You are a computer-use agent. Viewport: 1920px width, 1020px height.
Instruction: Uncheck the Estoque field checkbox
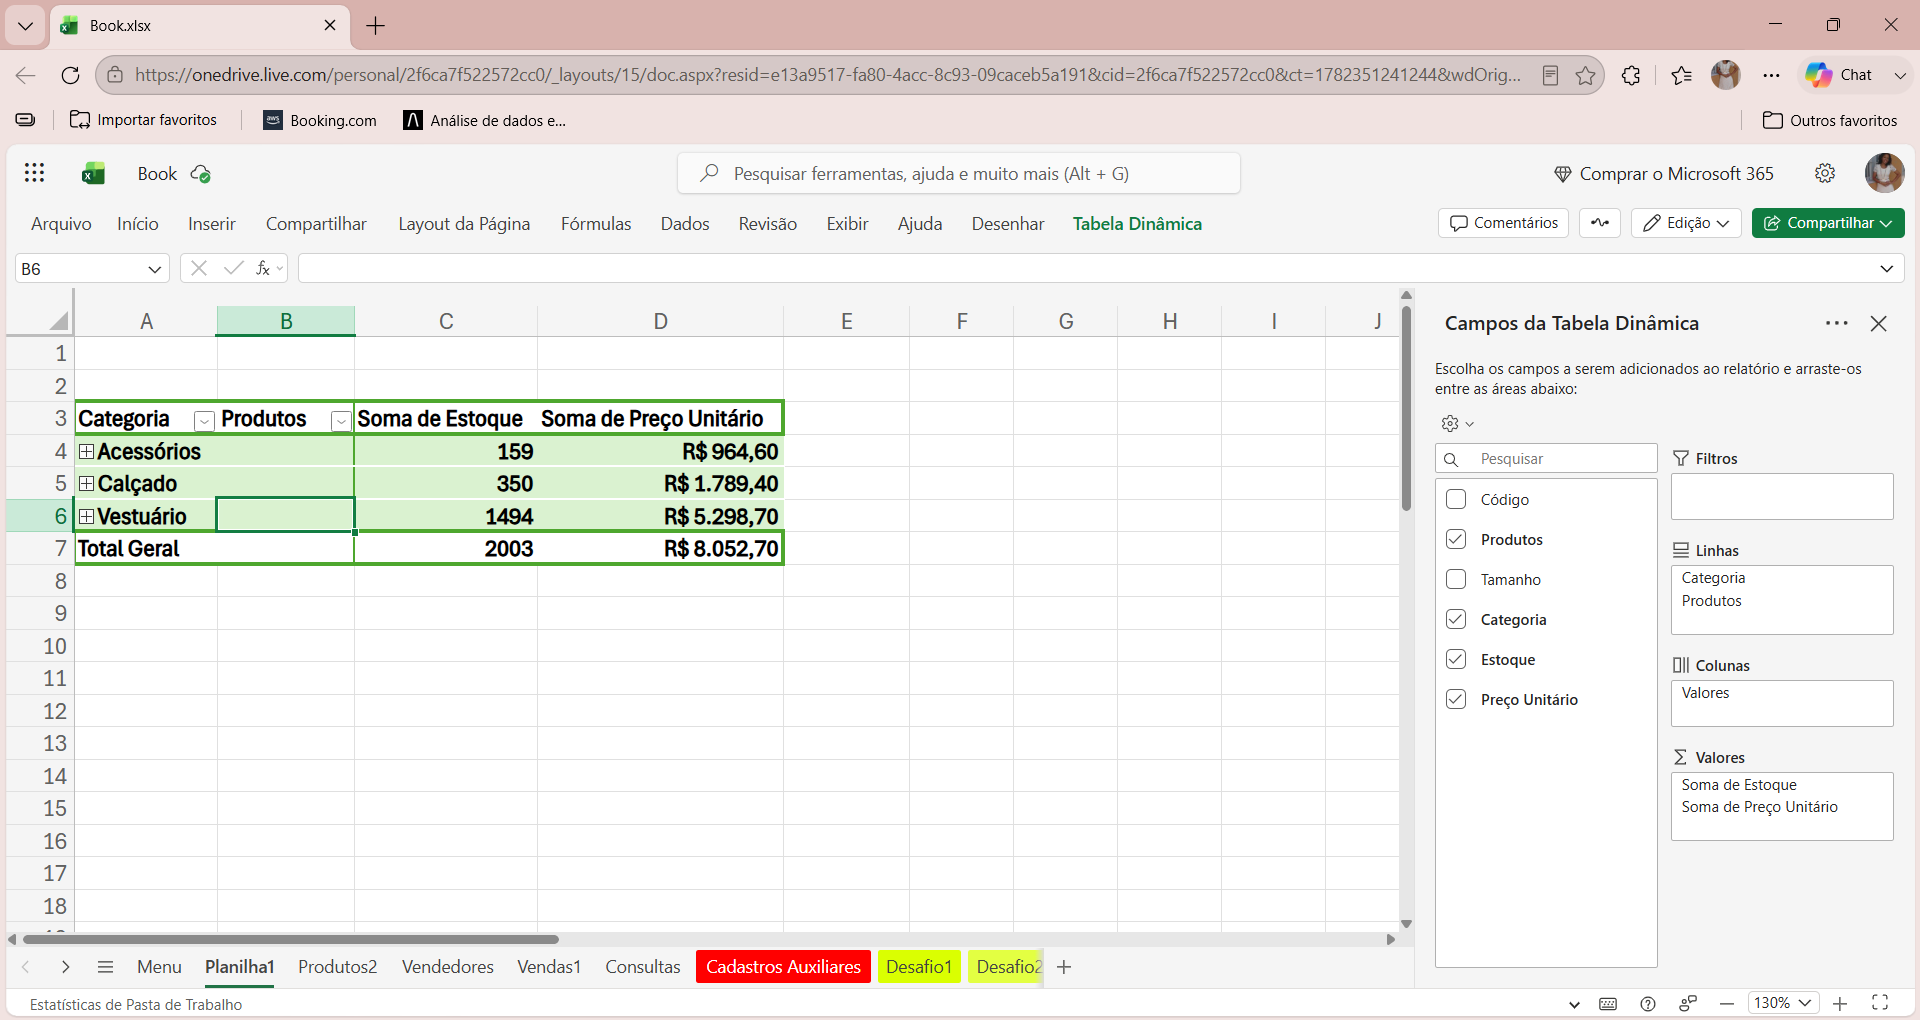click(x=1456, y=659)
